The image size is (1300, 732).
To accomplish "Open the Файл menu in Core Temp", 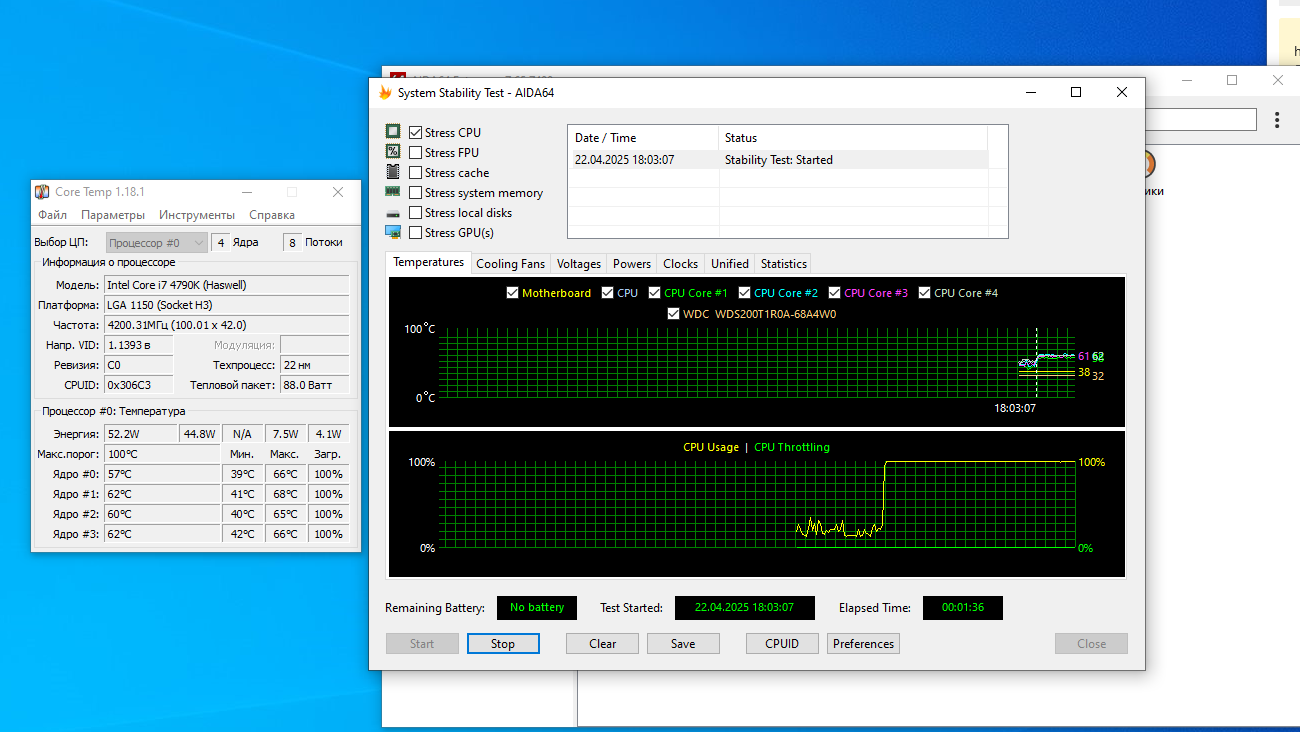I will click(52, 215).
